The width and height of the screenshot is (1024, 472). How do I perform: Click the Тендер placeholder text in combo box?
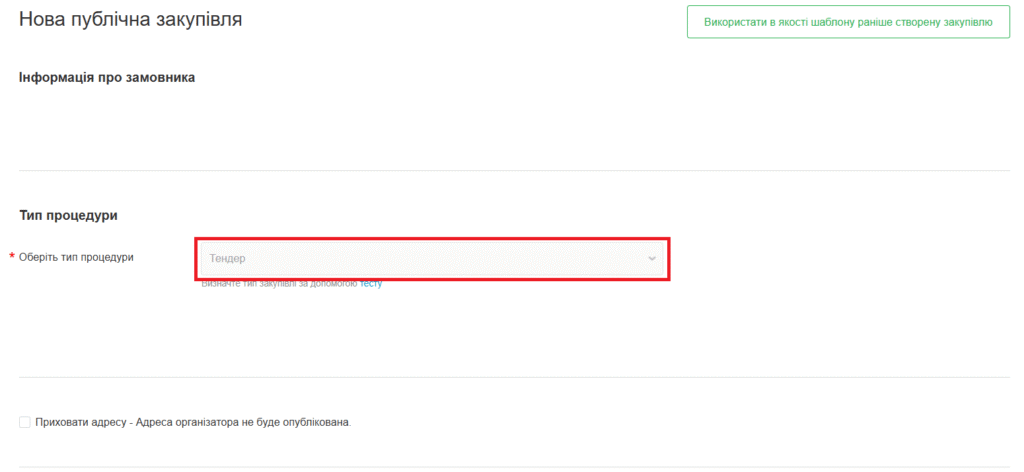[x=227, y=259]
